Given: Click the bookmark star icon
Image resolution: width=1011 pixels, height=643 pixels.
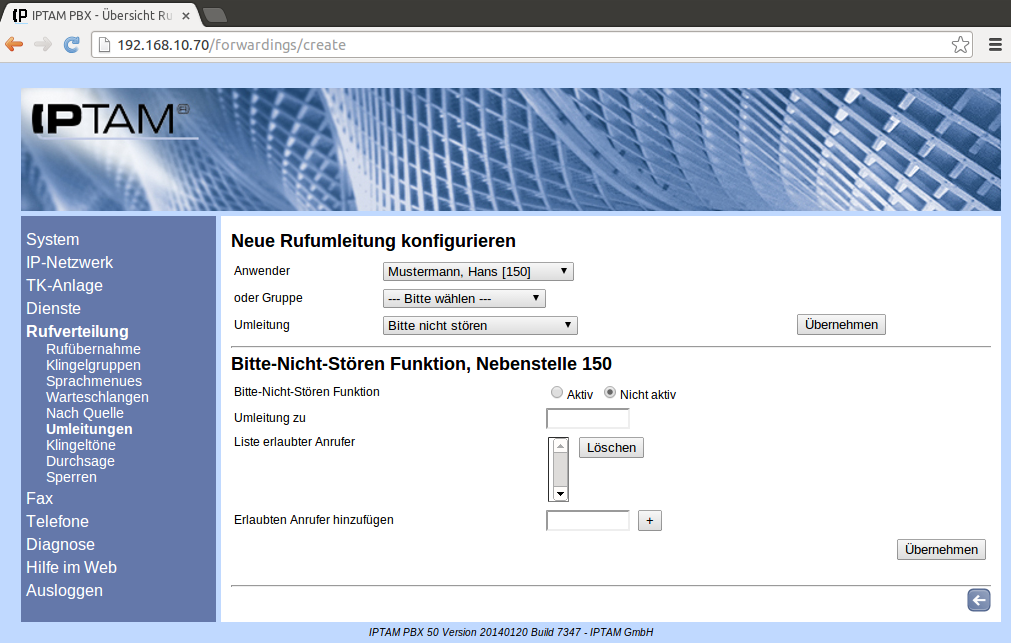Looking at the screenshot, I should click(960, 44).
